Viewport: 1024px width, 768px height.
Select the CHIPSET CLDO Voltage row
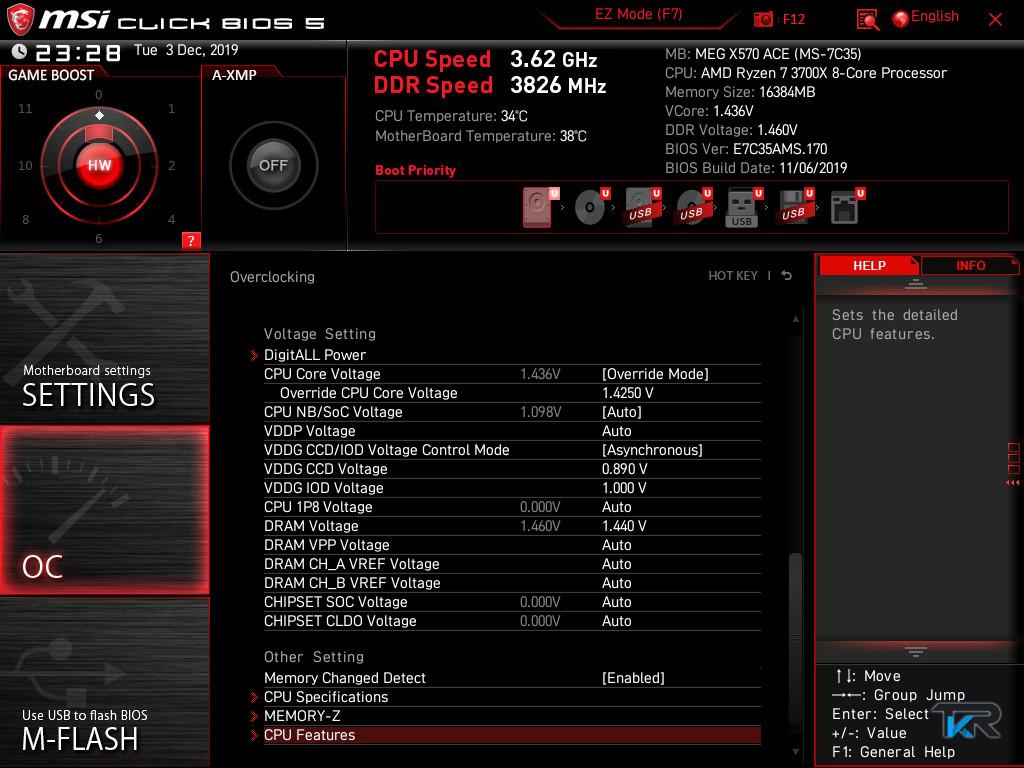coord(512,620)
